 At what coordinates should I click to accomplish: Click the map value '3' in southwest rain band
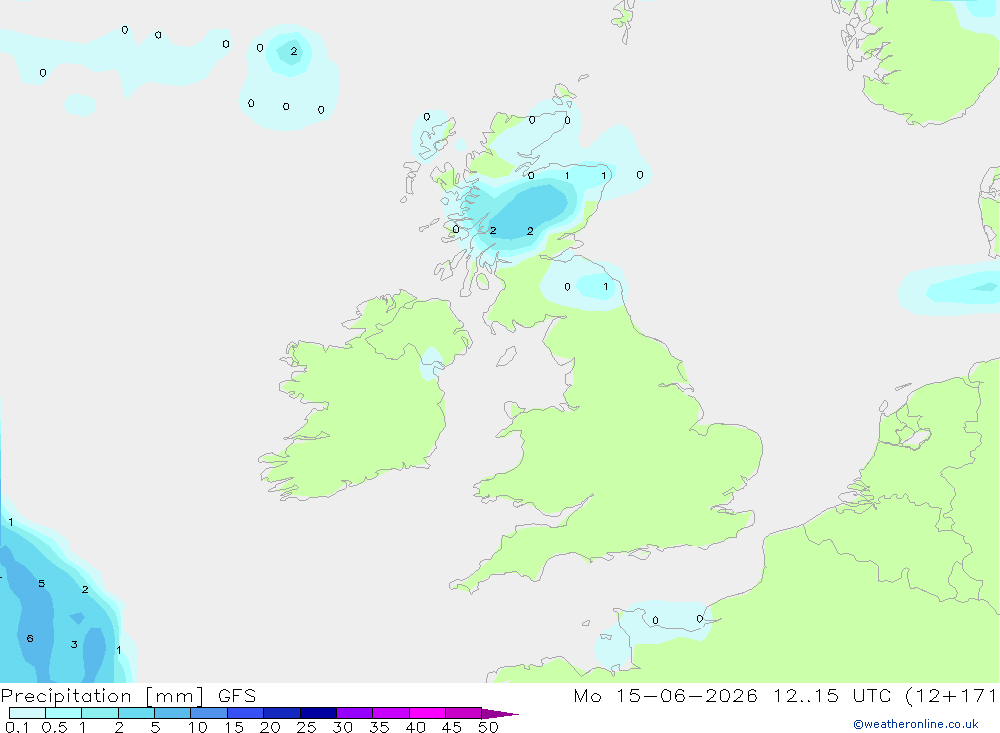pyautogui.click(x=74, y=644)
